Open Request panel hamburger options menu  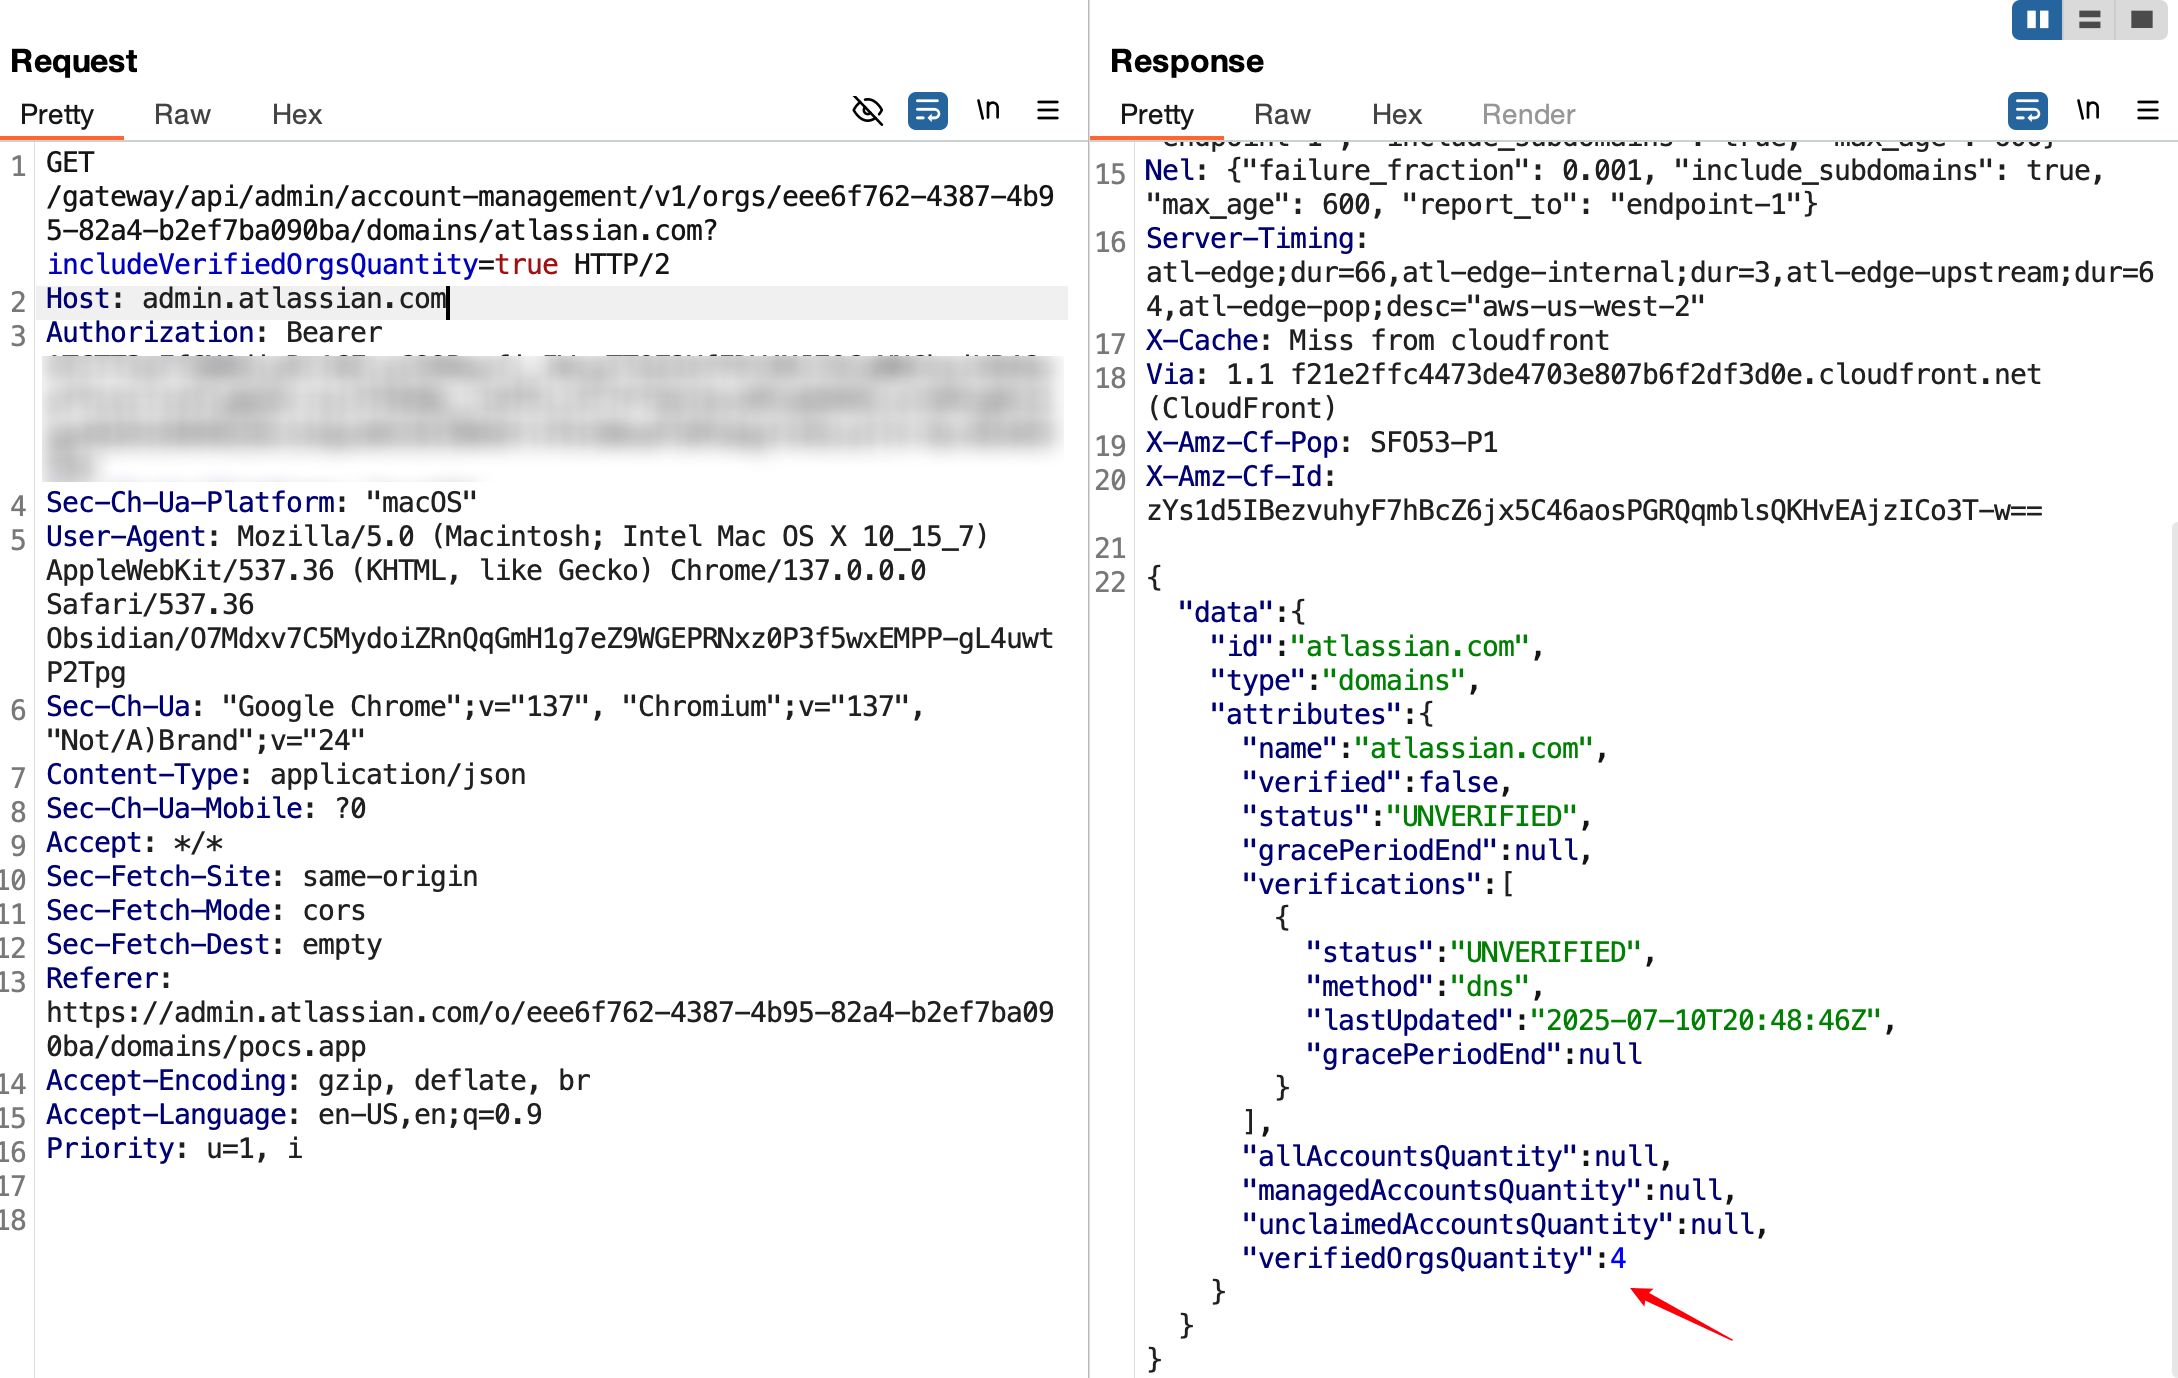coord(1048,110)
